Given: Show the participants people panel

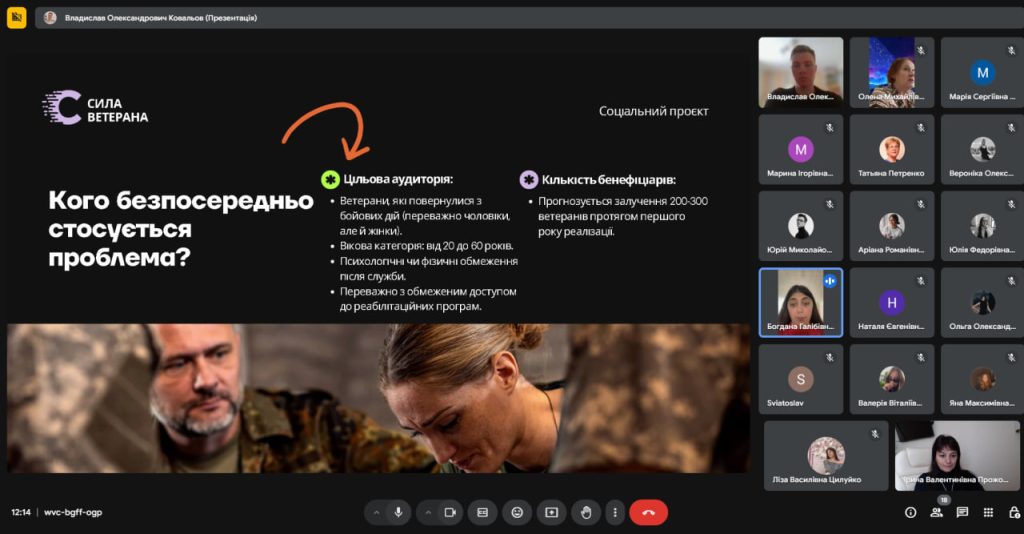Looking at the screenshot, I should point(936,512).
